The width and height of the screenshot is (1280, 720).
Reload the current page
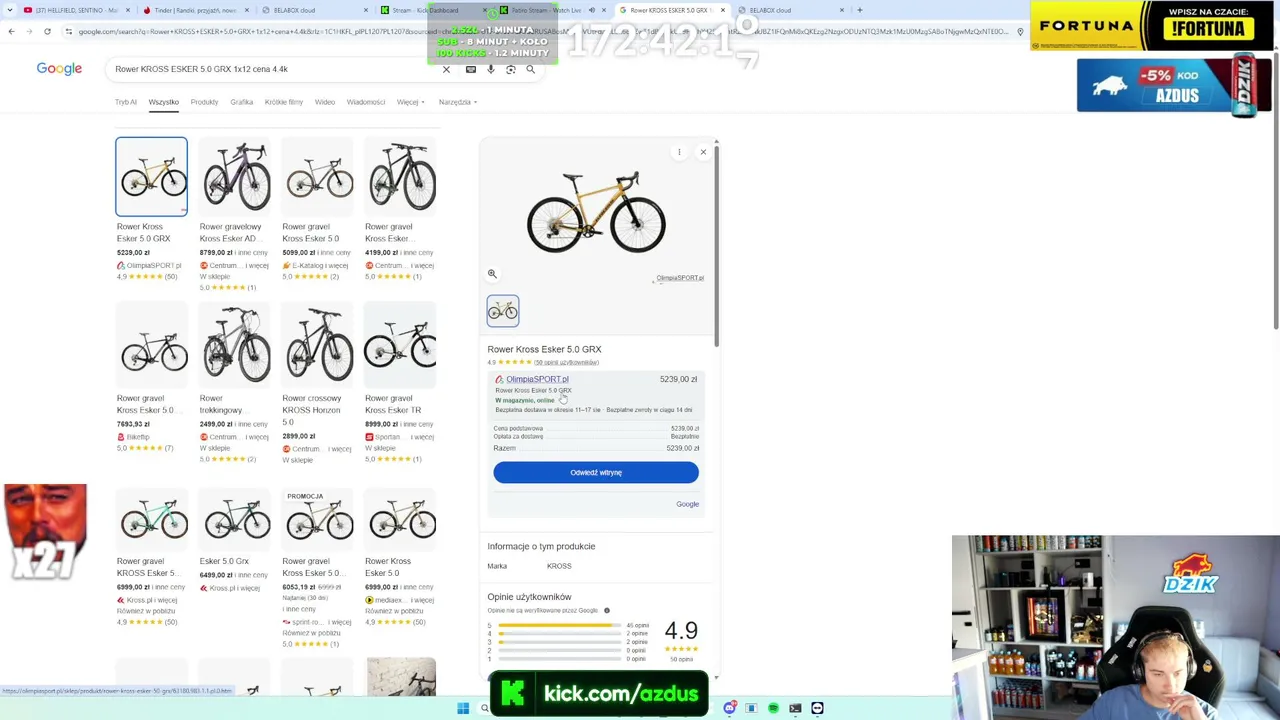pos(47,32)
